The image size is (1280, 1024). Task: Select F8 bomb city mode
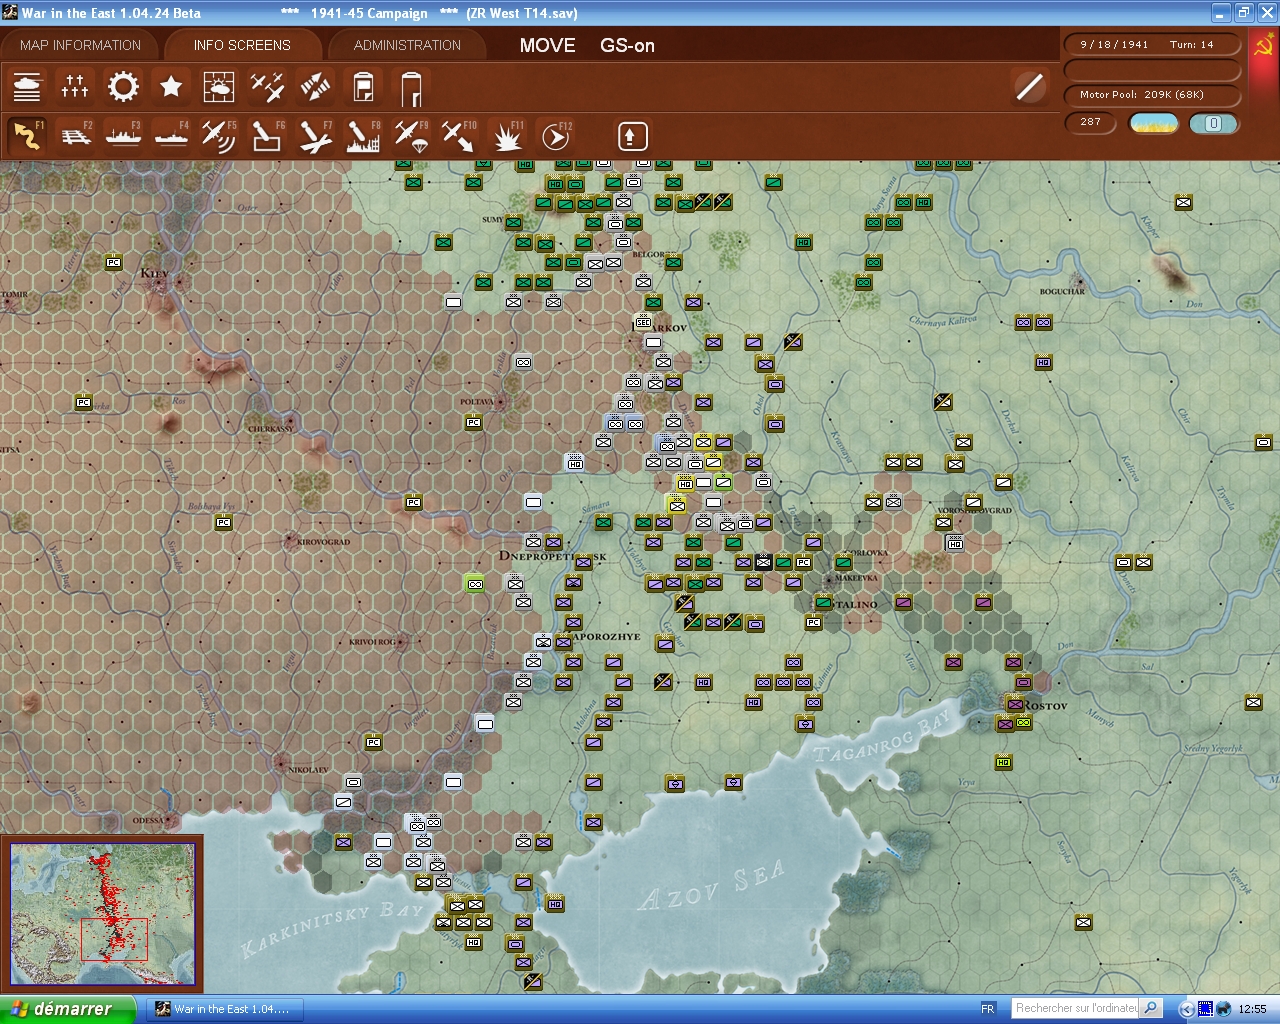click(363, 135)
